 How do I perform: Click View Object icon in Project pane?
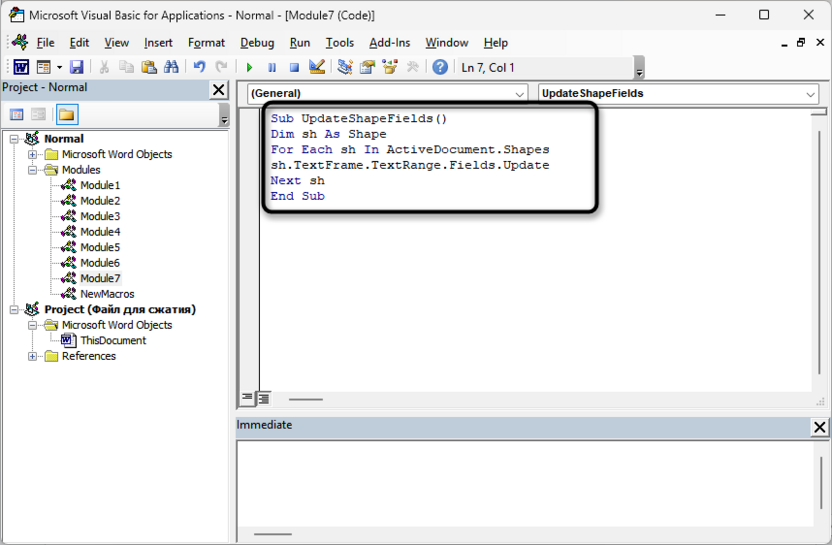click(38, 115)
